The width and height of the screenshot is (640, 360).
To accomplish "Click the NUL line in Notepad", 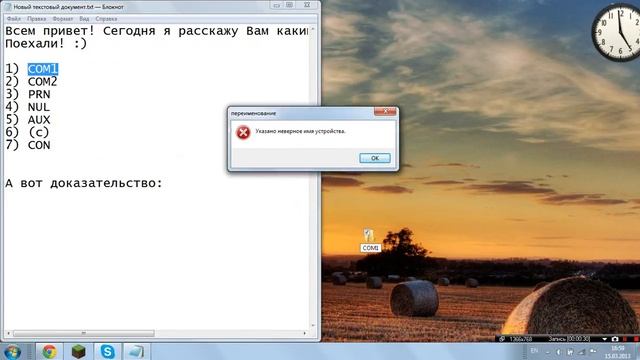I will click(28, 107).
